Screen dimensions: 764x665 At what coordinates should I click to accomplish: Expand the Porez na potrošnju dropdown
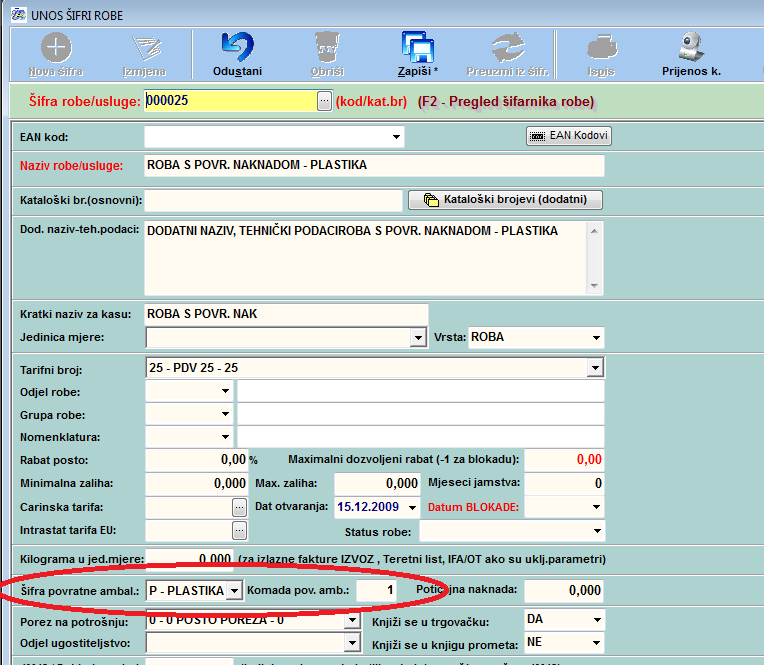pos(352,620)
